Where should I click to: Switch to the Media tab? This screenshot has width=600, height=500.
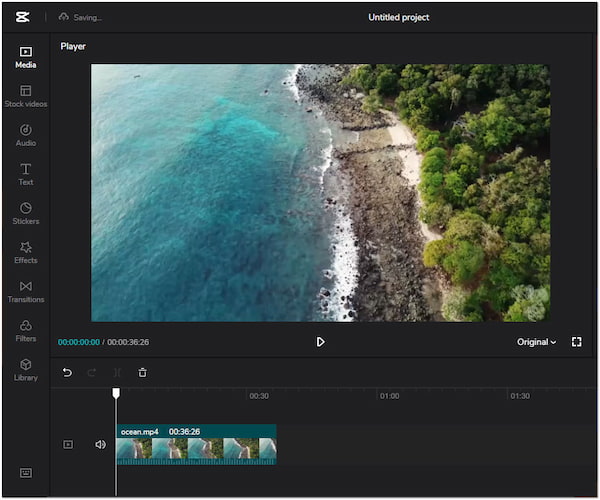click(x=25, y=57)
